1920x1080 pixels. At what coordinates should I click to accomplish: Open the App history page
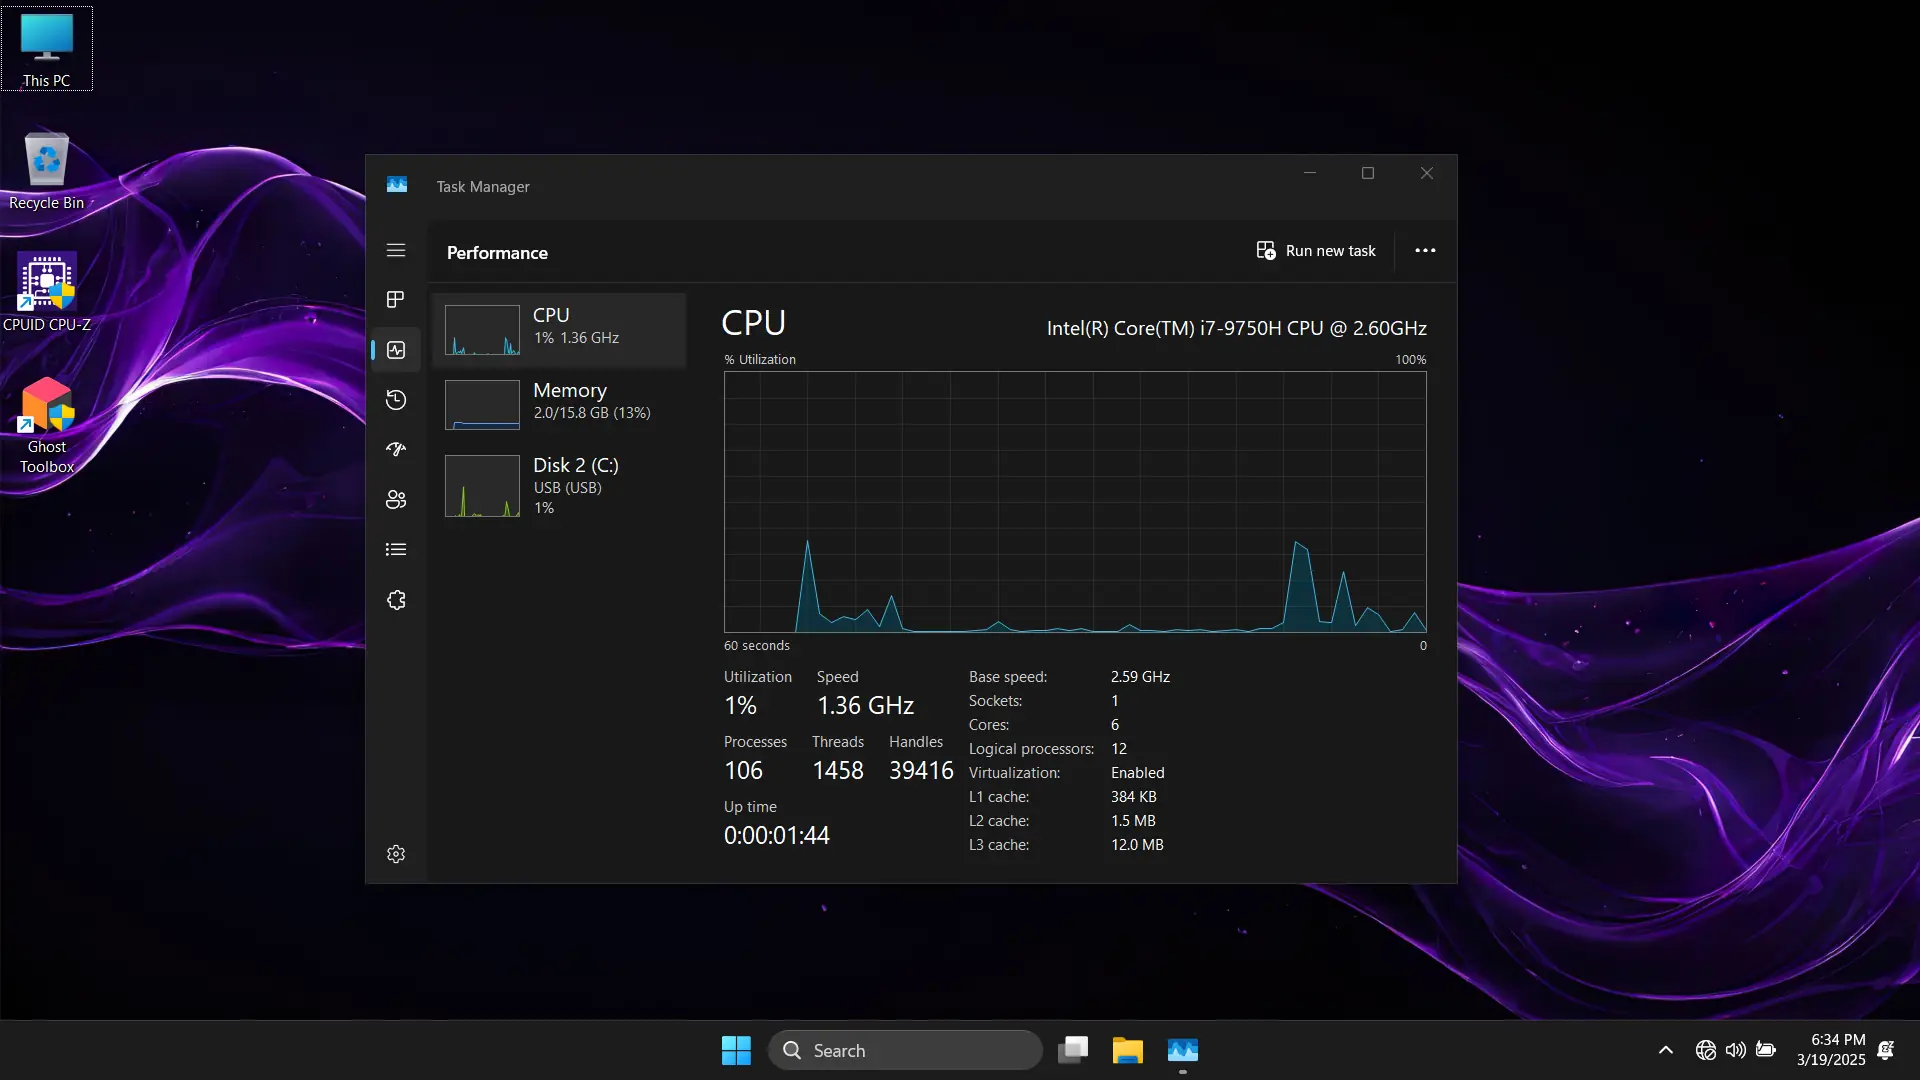click(x=396, y=399)
